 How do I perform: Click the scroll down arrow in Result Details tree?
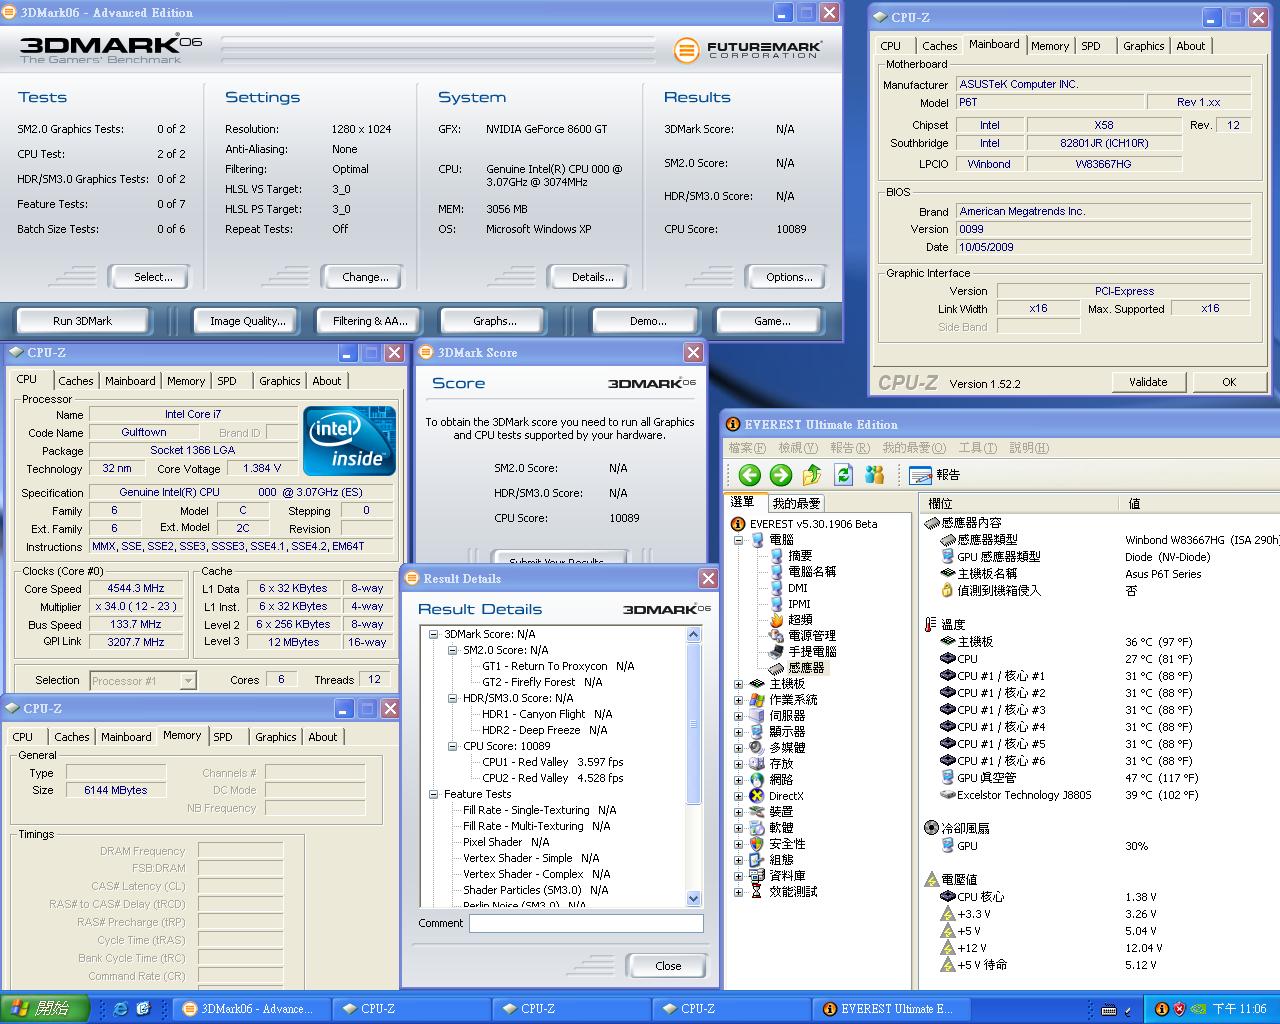pos(694,899)
